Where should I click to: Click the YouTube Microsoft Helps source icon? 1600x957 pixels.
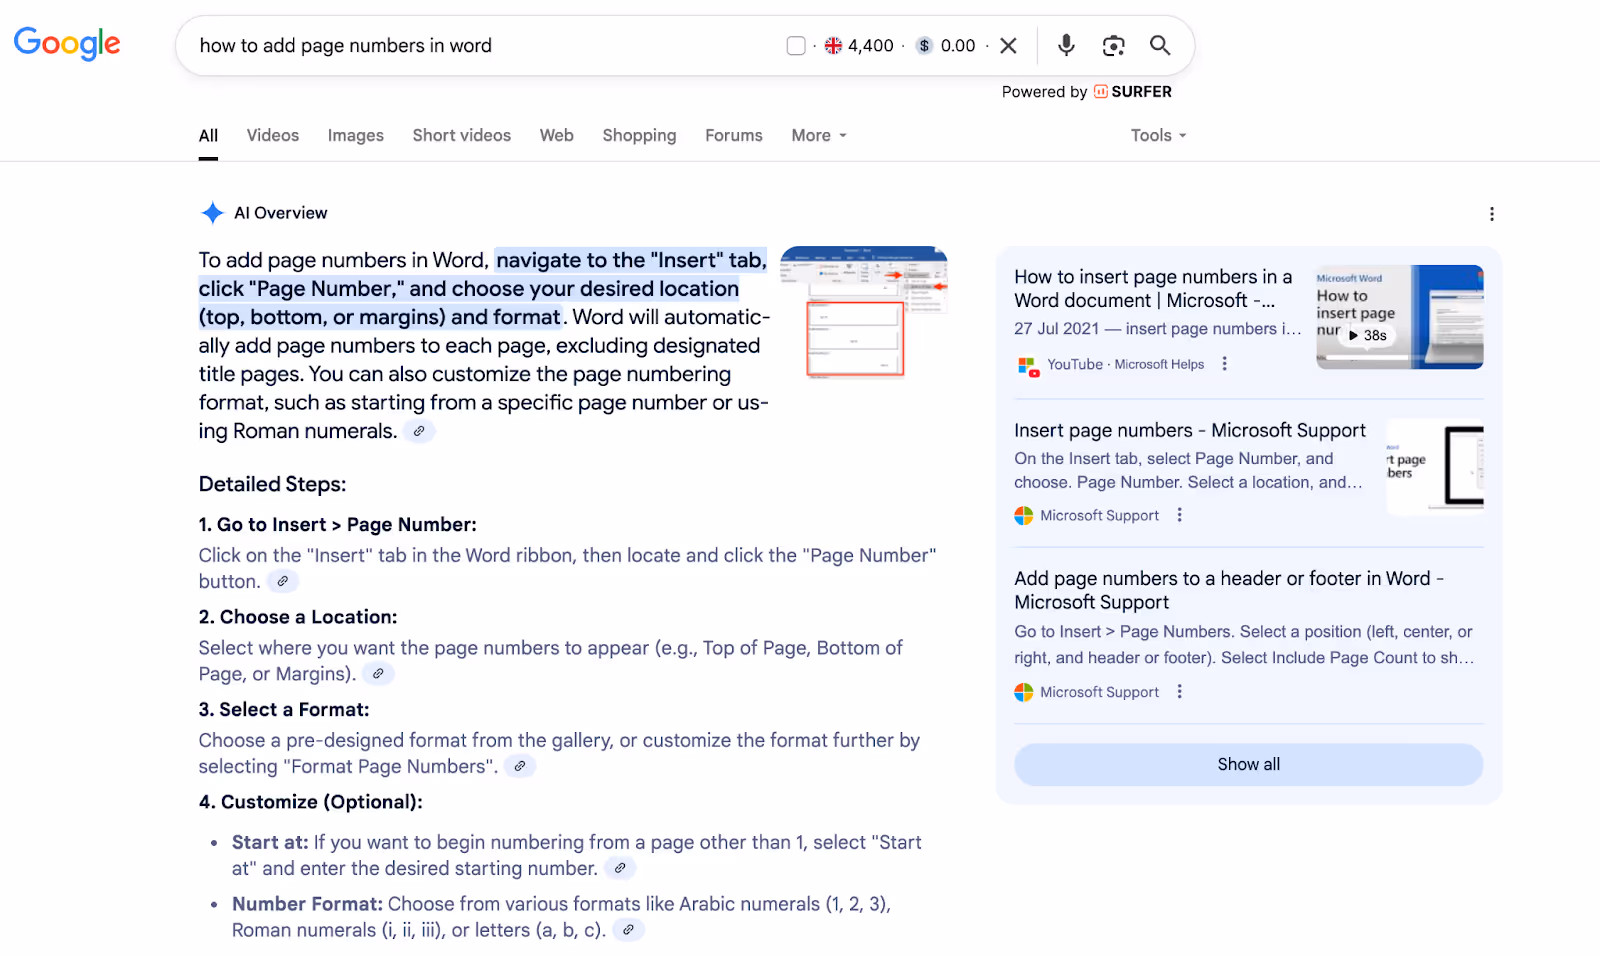1028,366
